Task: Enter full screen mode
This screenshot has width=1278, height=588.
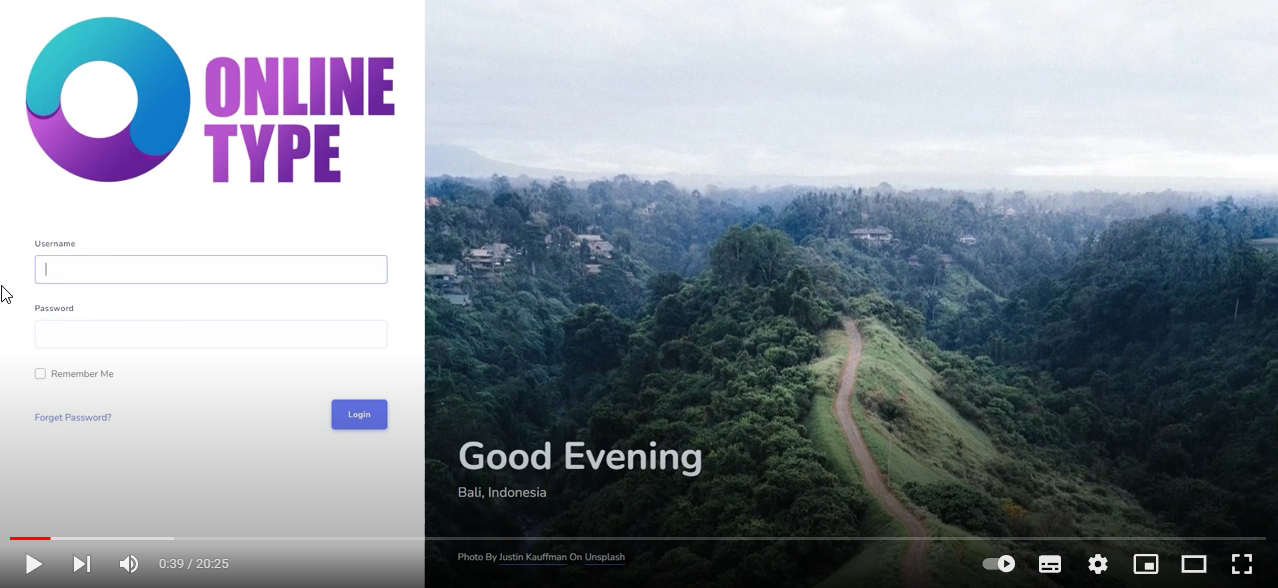Action: point(1242,564)
